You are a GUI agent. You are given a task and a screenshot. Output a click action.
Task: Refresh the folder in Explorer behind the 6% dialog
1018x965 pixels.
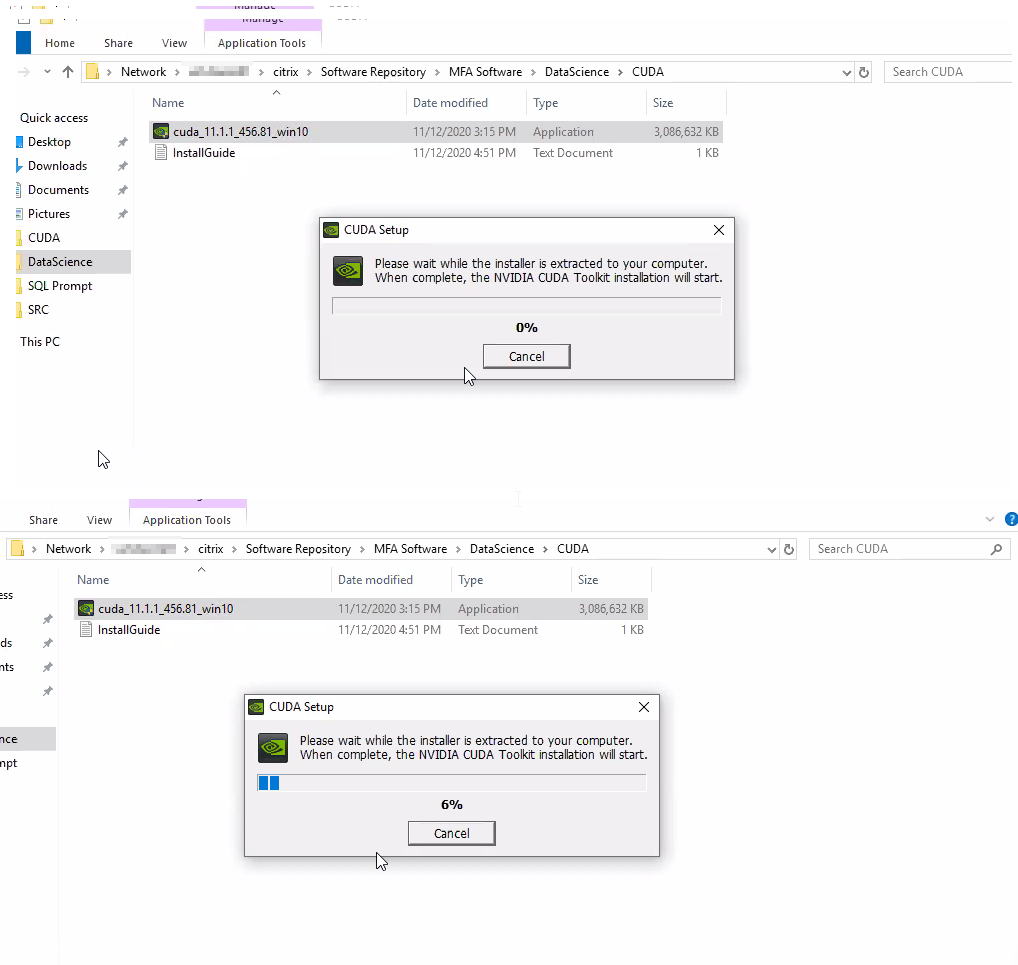click(788, 549)
